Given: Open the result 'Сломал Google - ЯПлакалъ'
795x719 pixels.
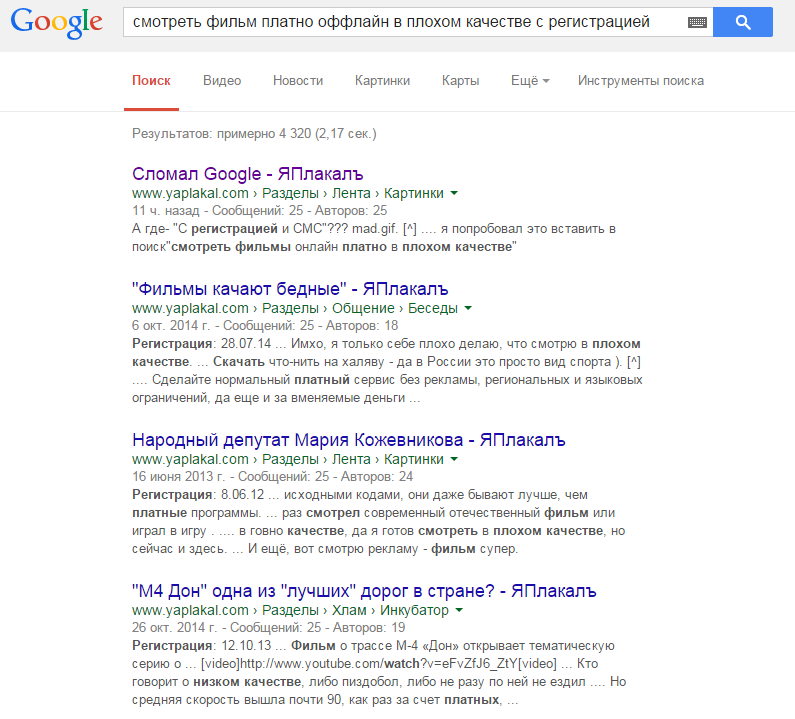Looking at the screenshot, I should coord(247,174).
